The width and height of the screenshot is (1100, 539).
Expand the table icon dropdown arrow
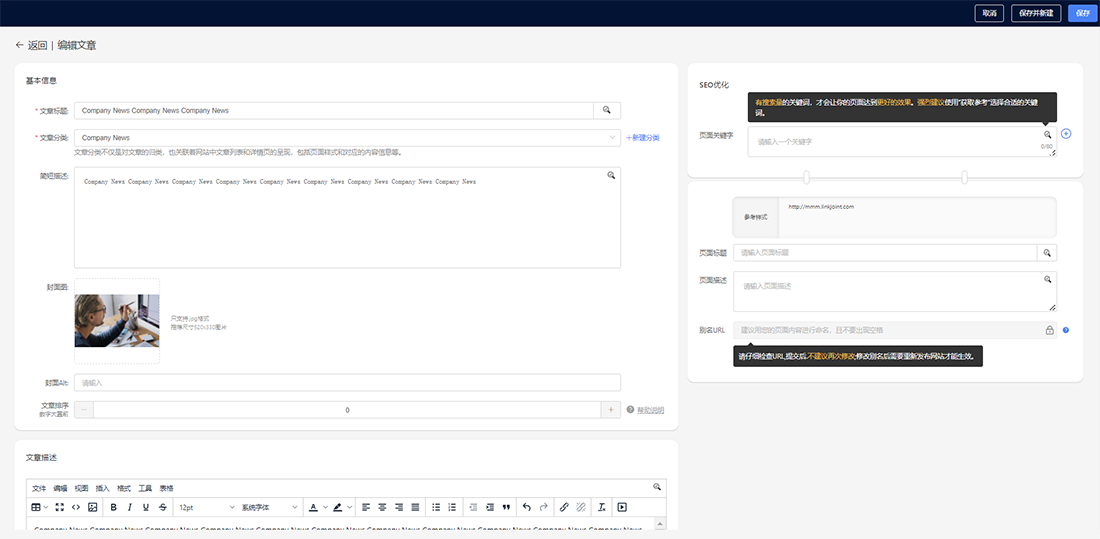click(x=46, y=507)
